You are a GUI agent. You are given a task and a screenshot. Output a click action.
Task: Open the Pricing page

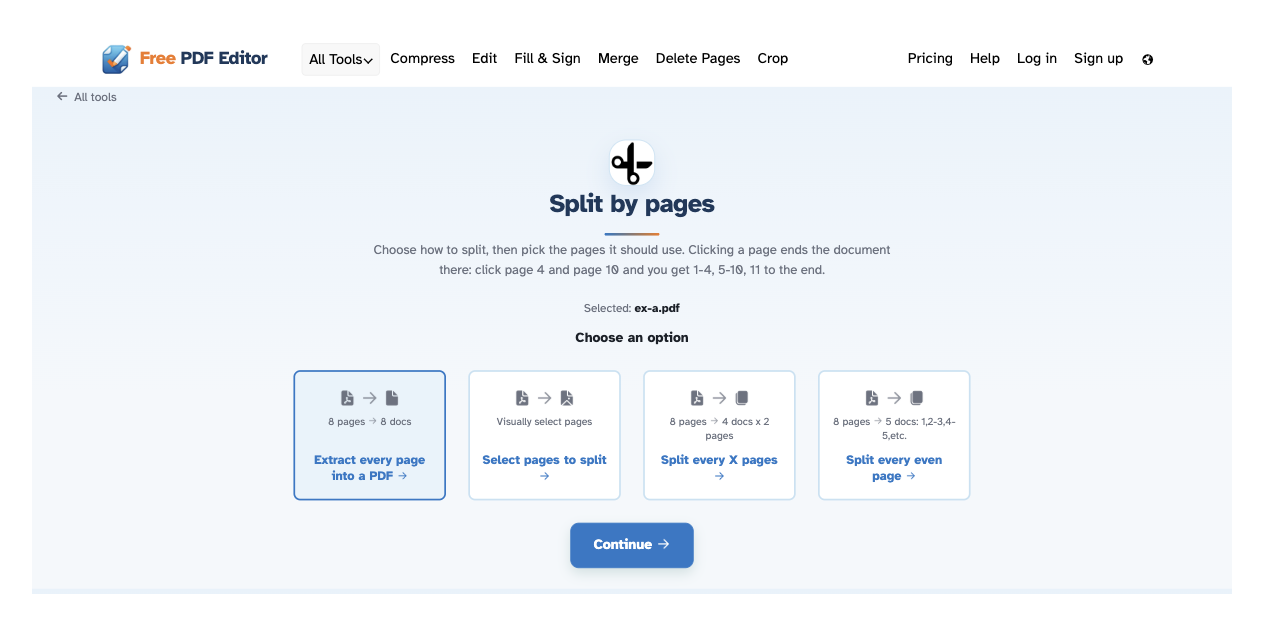click(x=930, y=59)
